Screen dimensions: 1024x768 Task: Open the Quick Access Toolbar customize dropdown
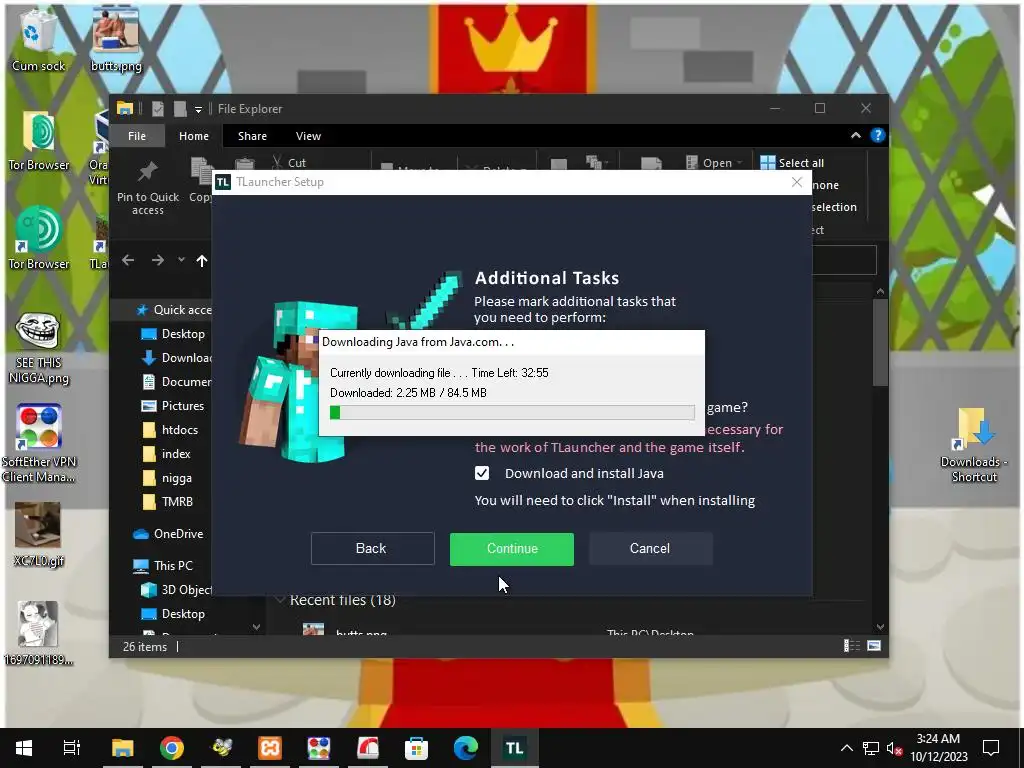(x=198, y=110)
